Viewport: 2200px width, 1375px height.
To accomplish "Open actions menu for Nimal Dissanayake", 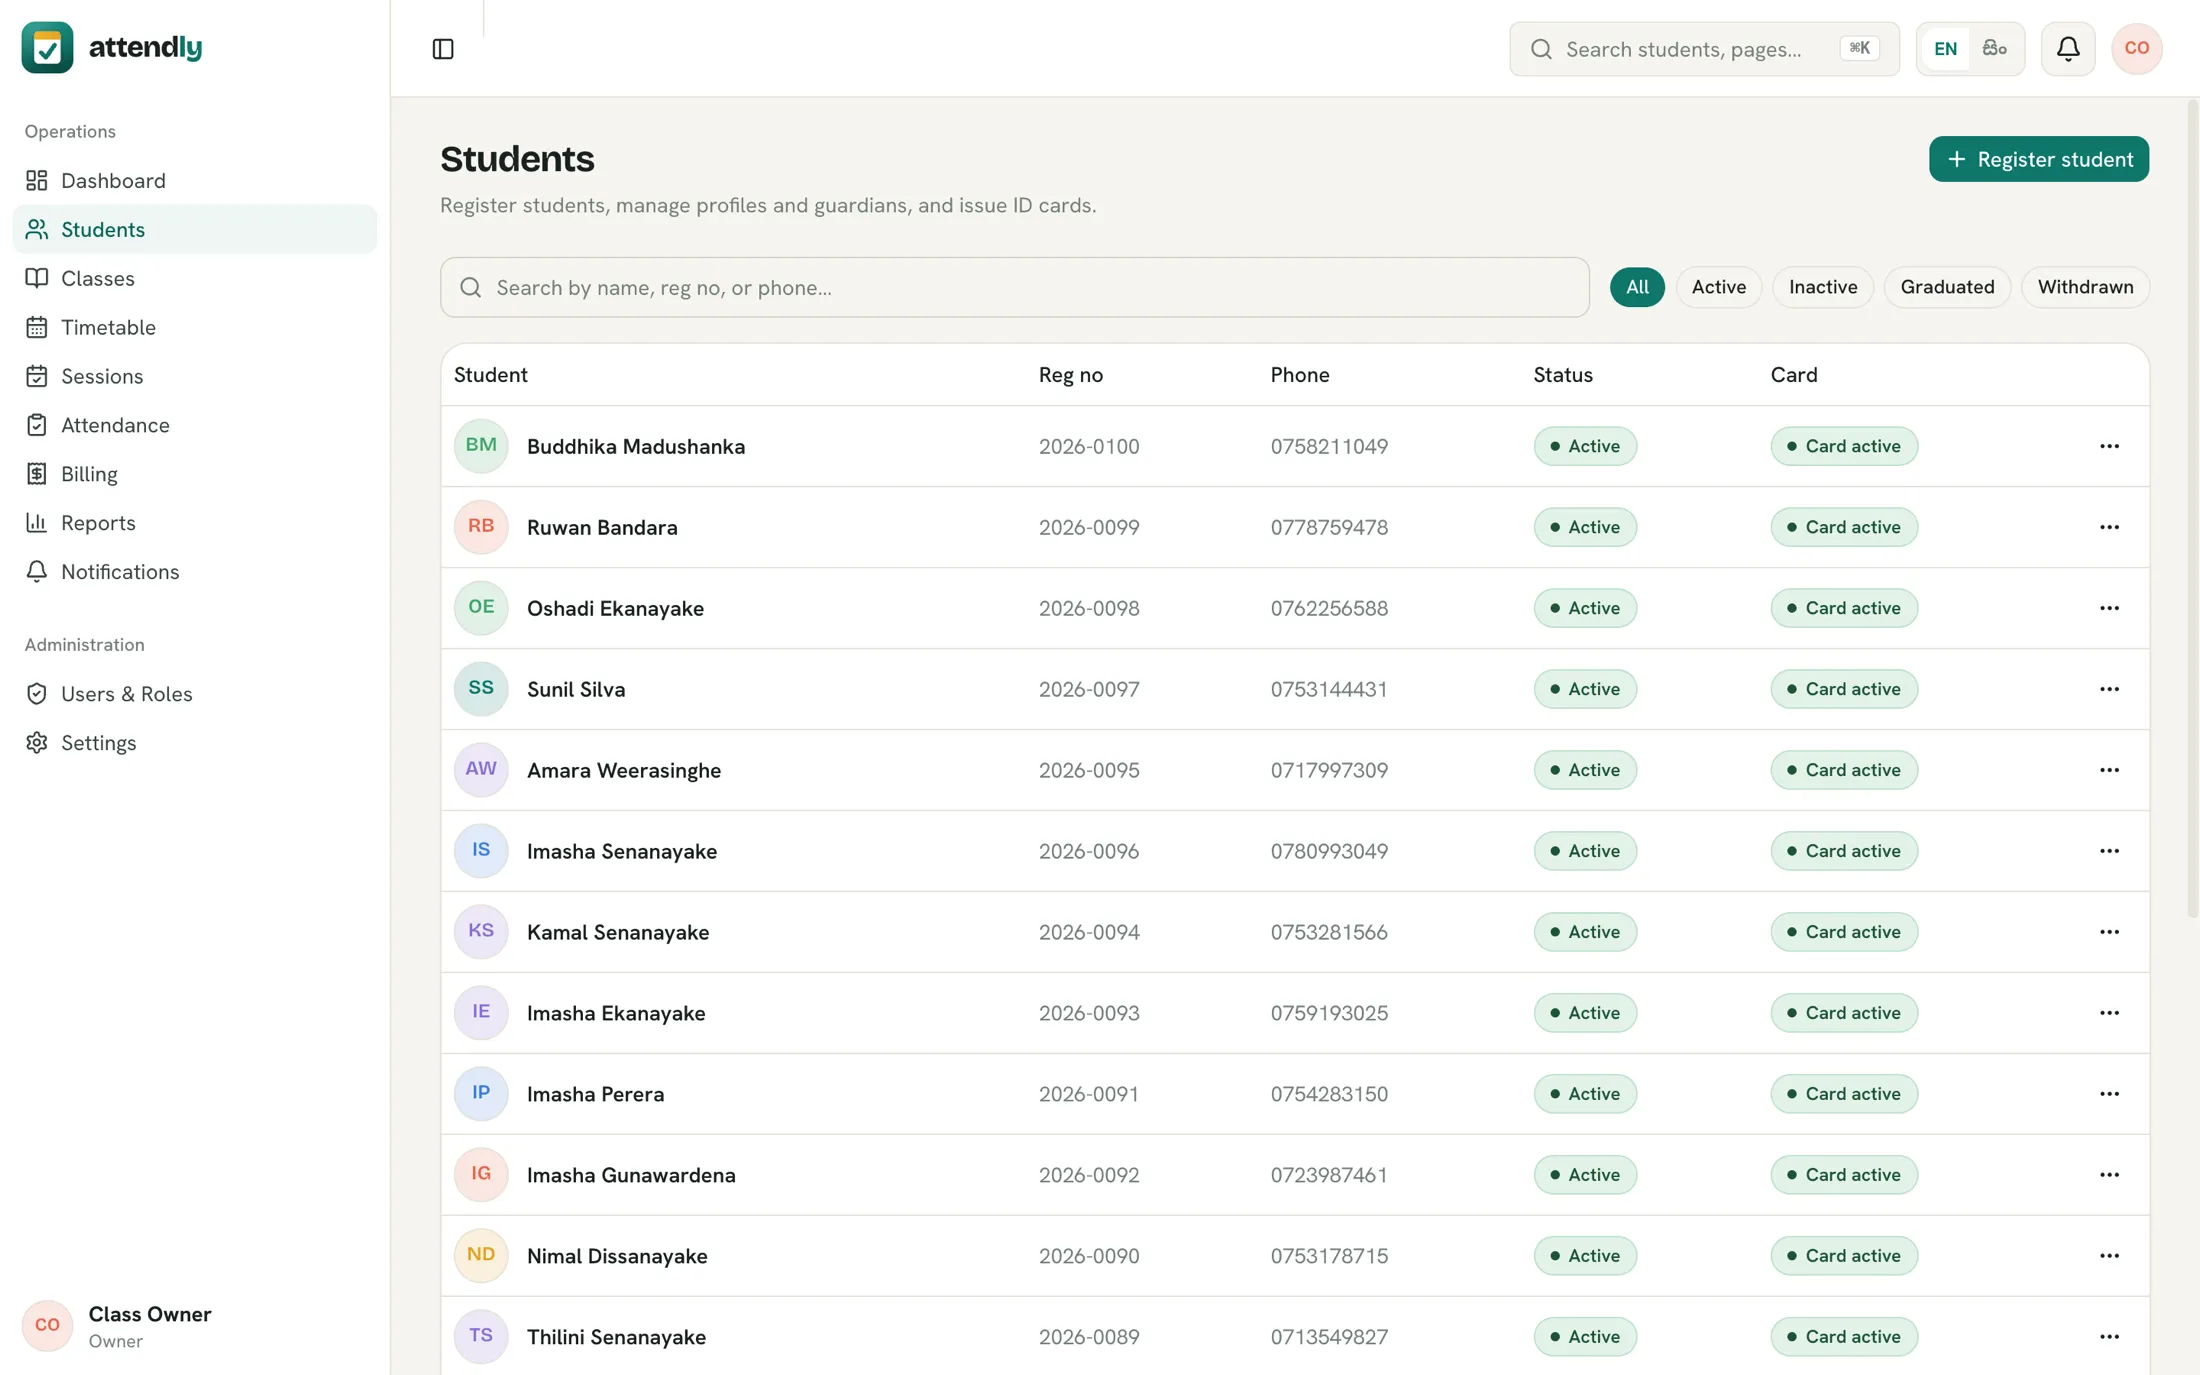I will point(2109,1256).
